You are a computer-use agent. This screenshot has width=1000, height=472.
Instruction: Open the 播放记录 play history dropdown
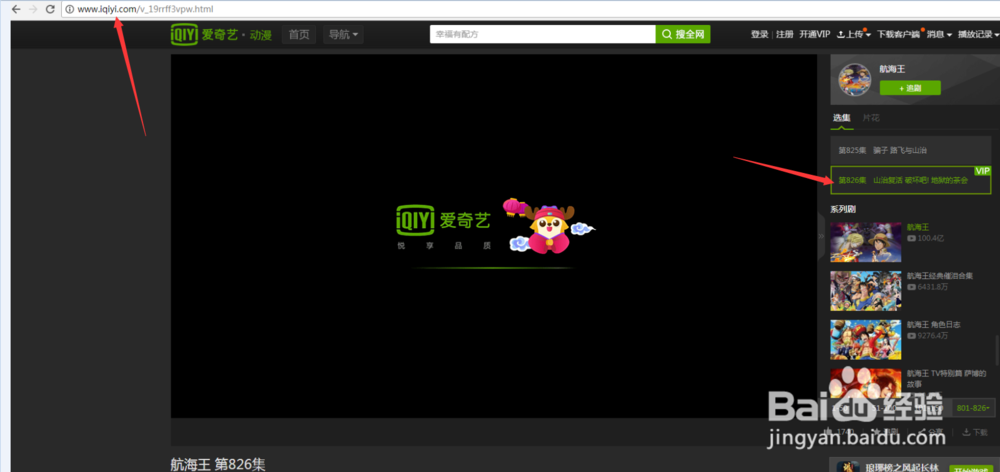coord(978,34)
